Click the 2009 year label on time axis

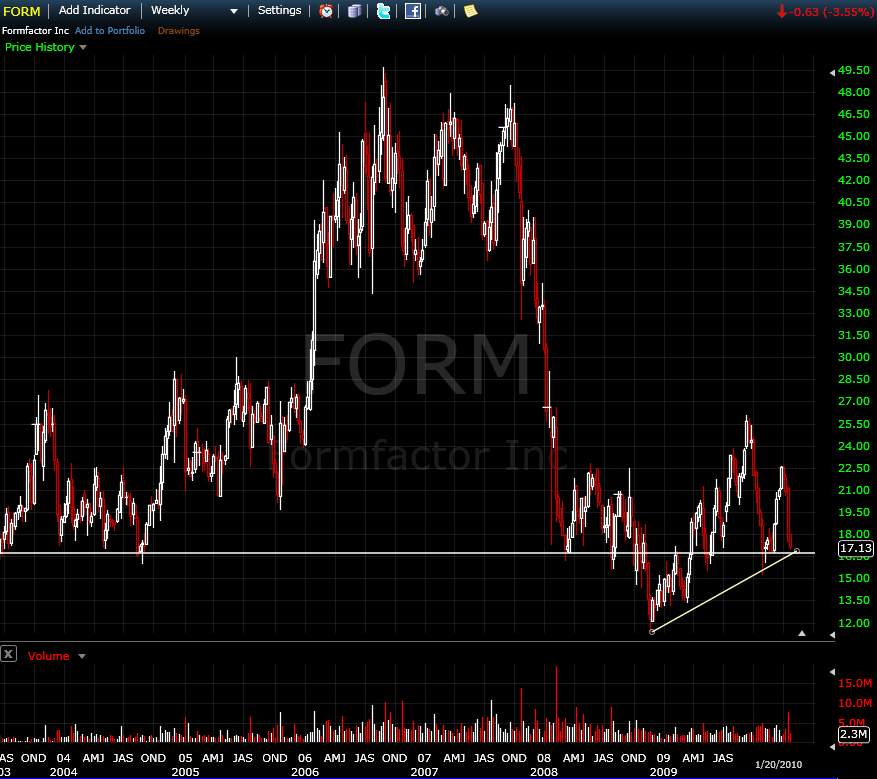click(x=663, y=772)
